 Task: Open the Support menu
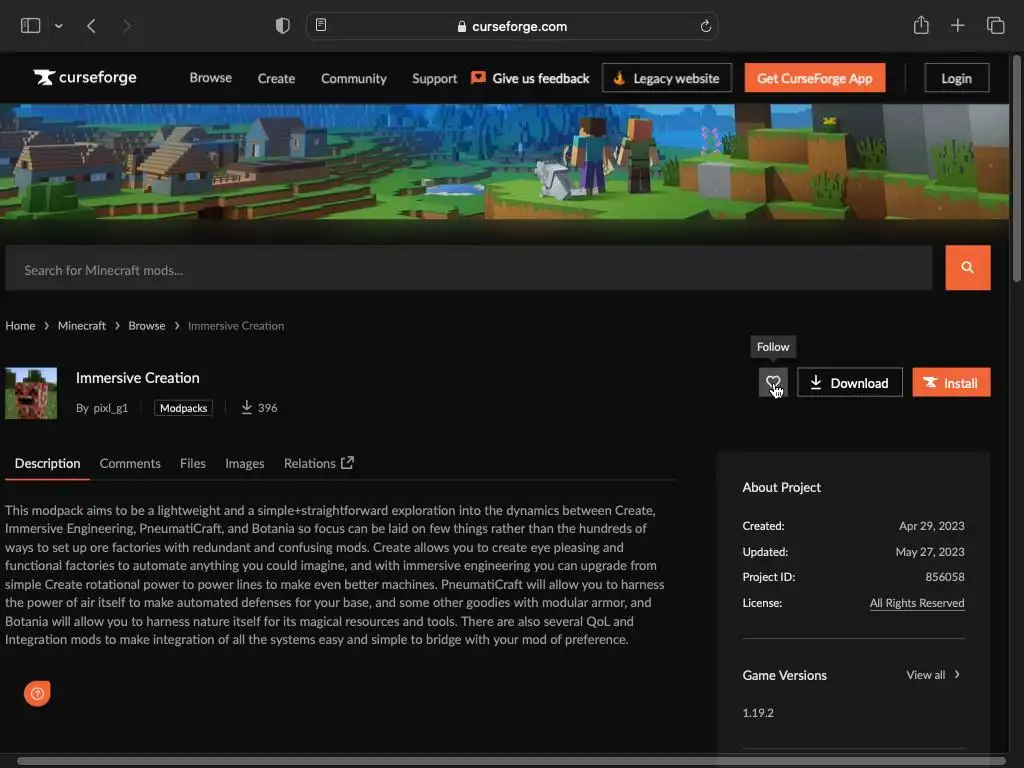[x=434, y=78]
